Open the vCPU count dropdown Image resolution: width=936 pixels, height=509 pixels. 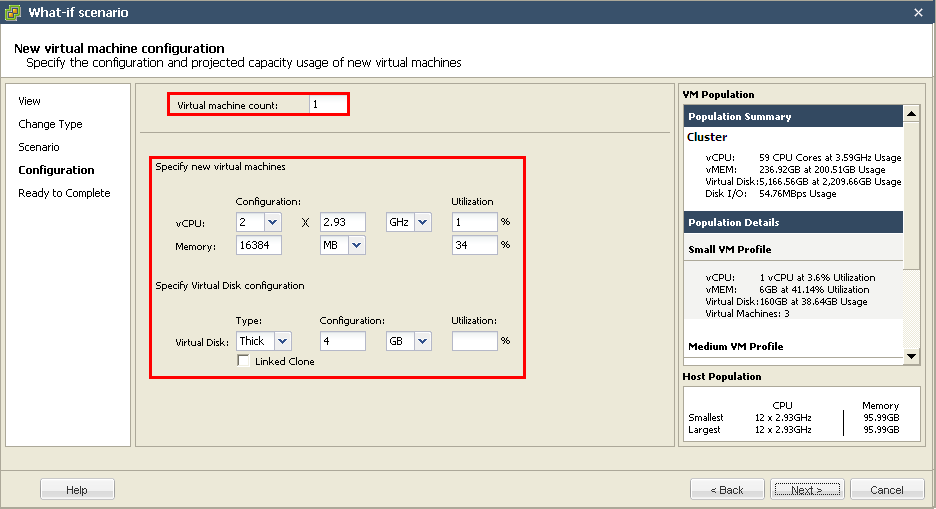(273, 222)
